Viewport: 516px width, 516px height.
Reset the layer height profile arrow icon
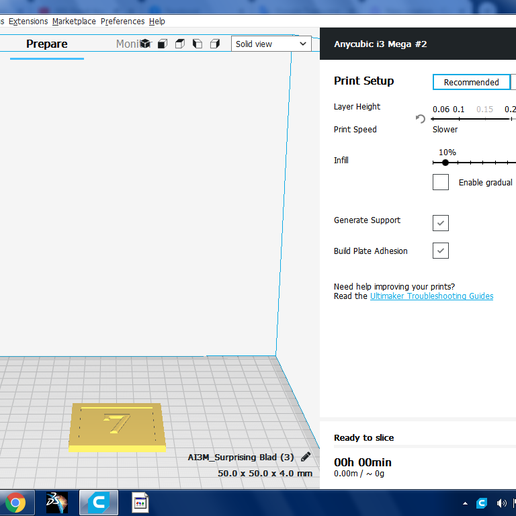pos(421,119)
